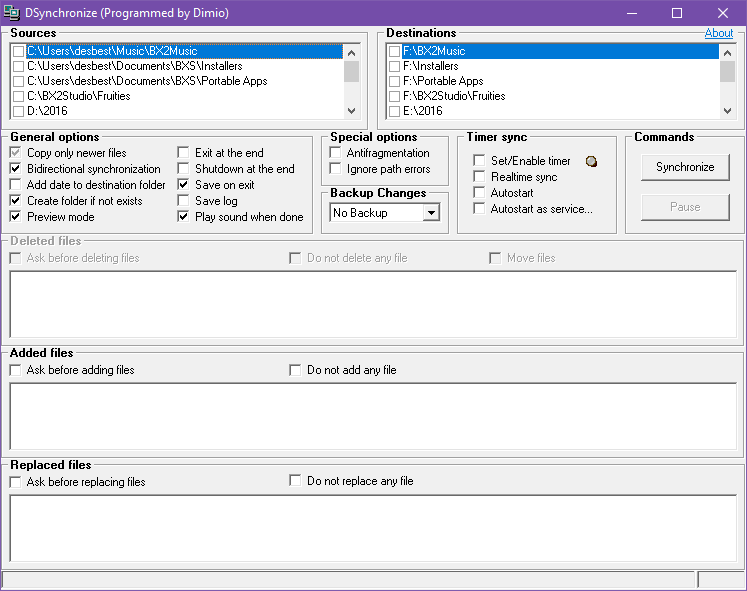Enable Save log checkbox
The height and width of the screenshot is (591, 747).
click(183, 200)
